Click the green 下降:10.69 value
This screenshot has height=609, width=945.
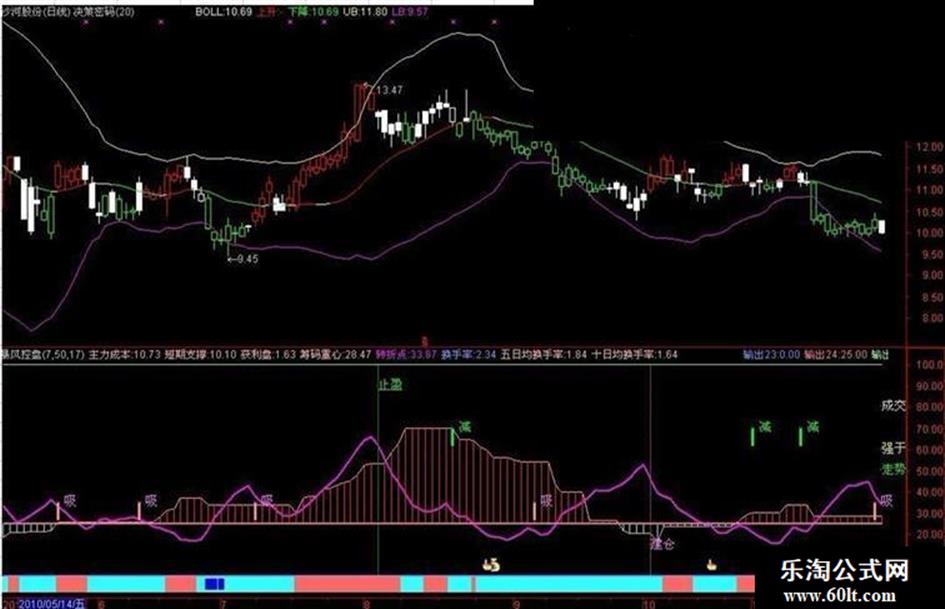313,11
